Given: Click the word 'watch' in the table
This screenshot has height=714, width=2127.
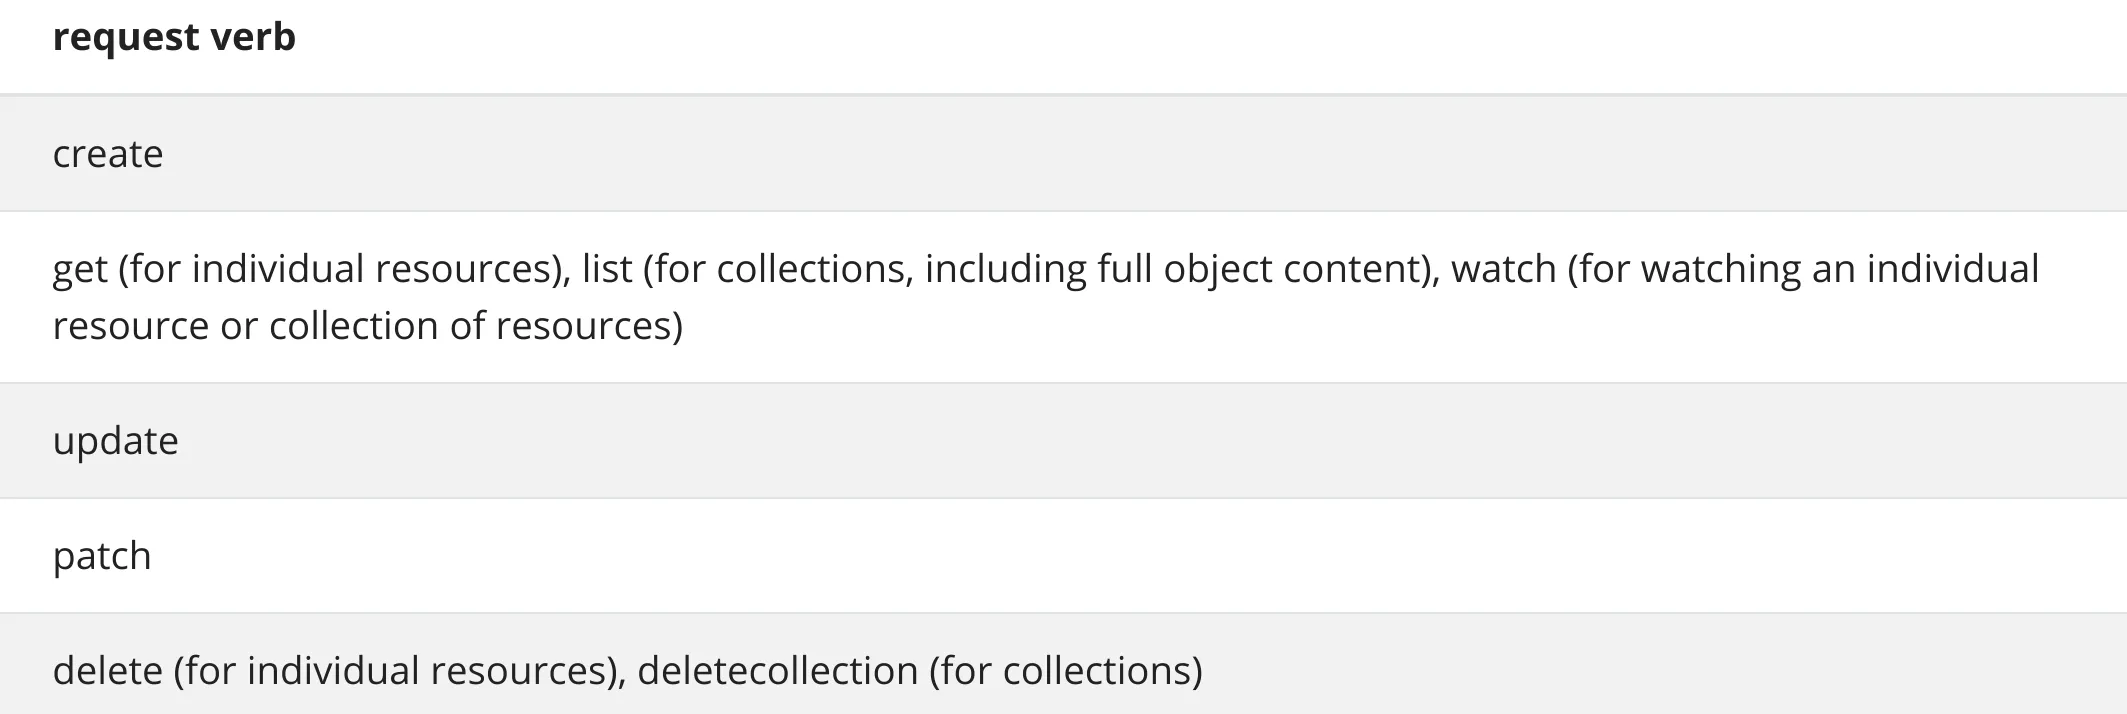Looking at the screenshot, I should (x=1504, y=269).
